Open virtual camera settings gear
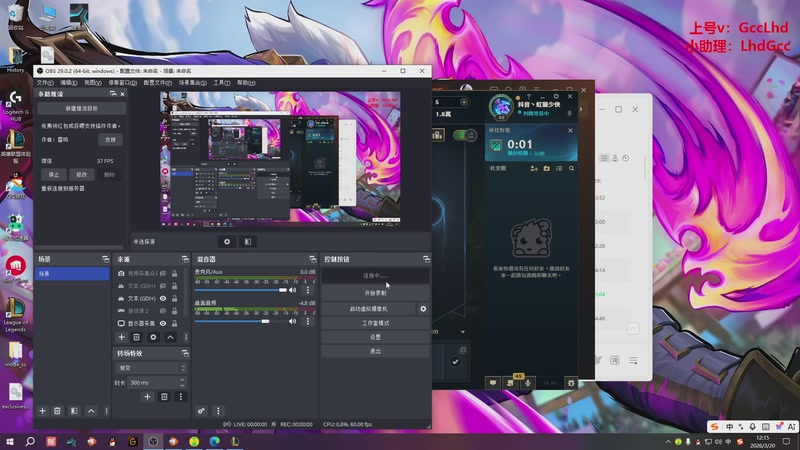 click(423, 309)
